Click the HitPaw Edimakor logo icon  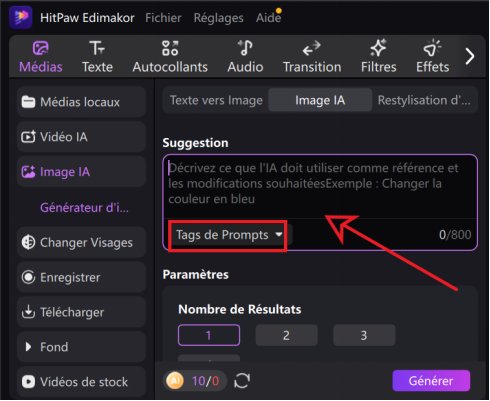(21, 17)
